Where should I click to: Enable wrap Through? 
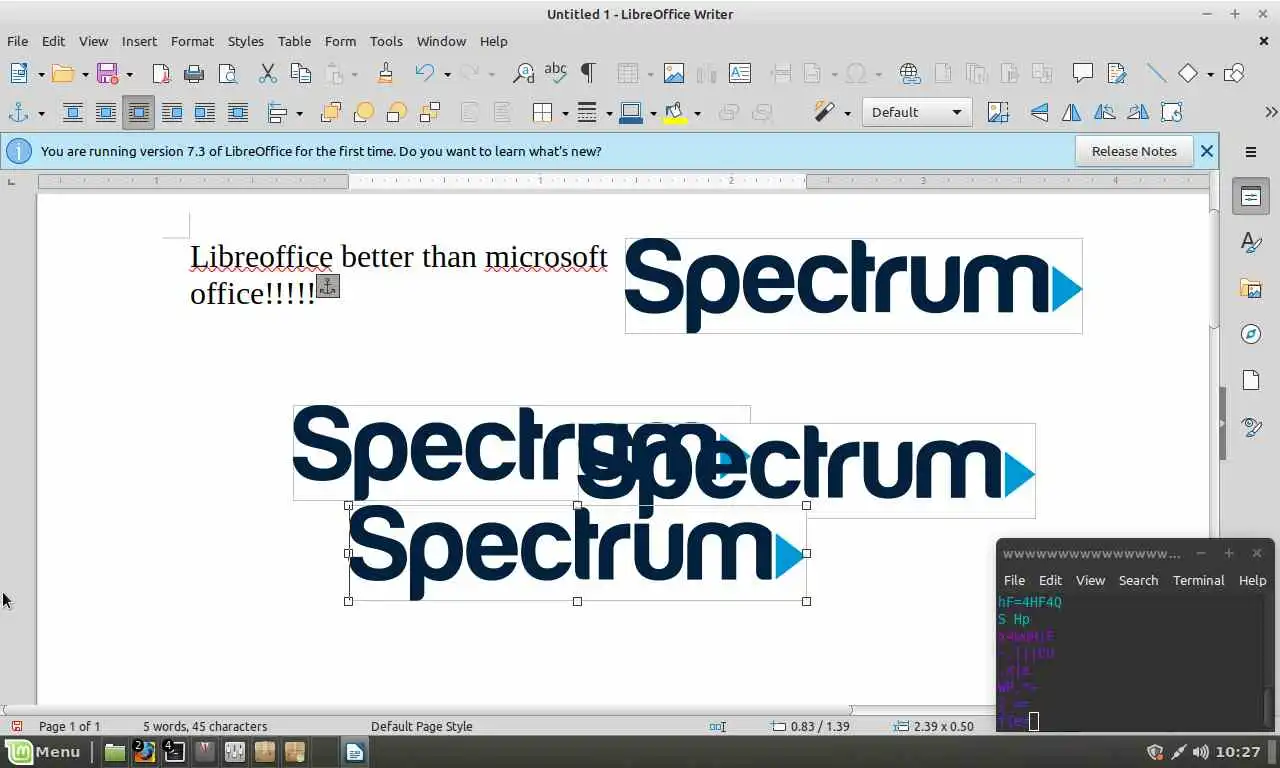coord(238,112)
